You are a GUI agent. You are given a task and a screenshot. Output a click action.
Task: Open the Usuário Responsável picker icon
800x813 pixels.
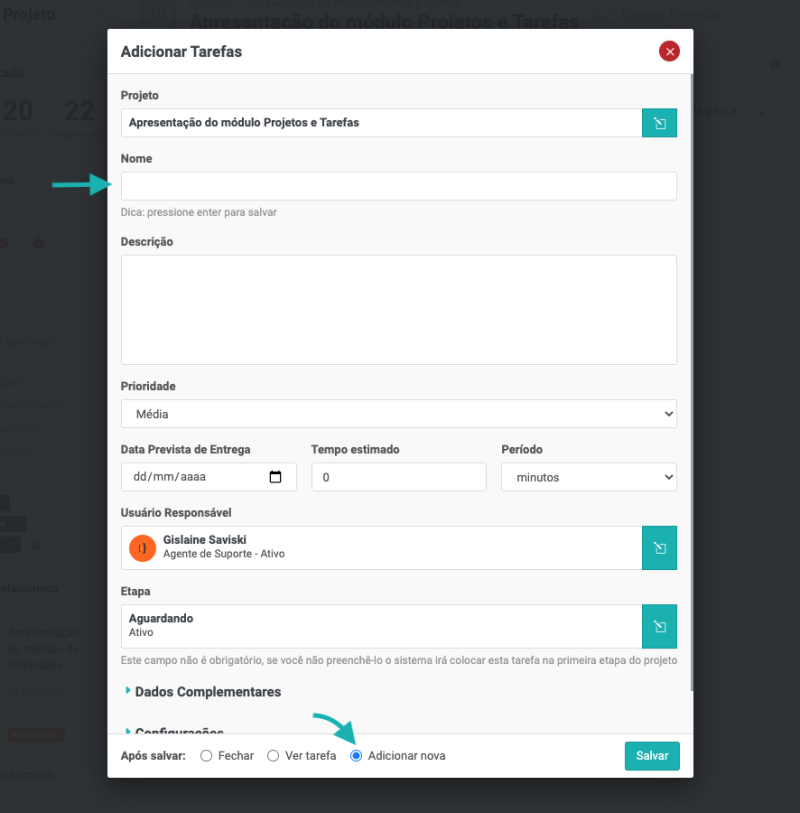pos(659,548)
